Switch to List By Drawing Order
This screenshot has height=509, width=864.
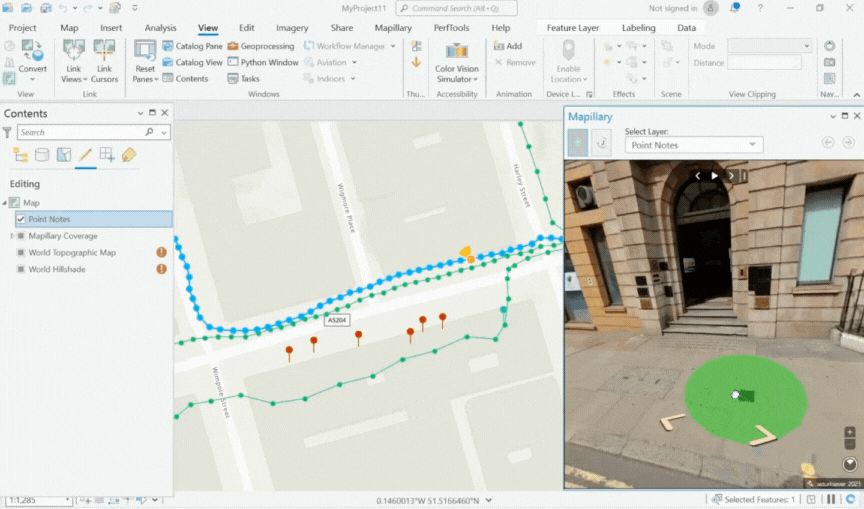pos(20,155)
